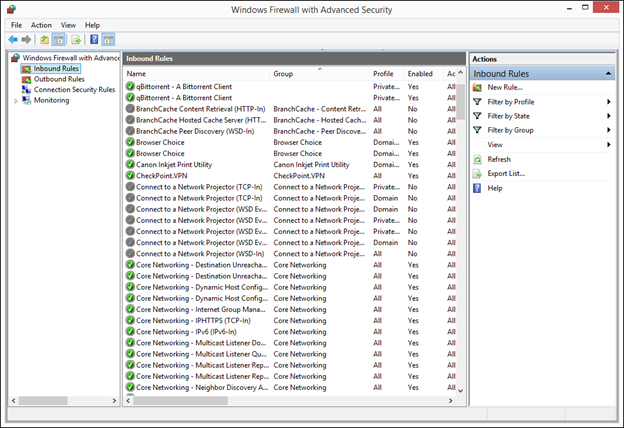The height and width of the screenshot is (428, 624).
Task: Click the green Refresh icon in Actions
Action: (x=477, y=160)
